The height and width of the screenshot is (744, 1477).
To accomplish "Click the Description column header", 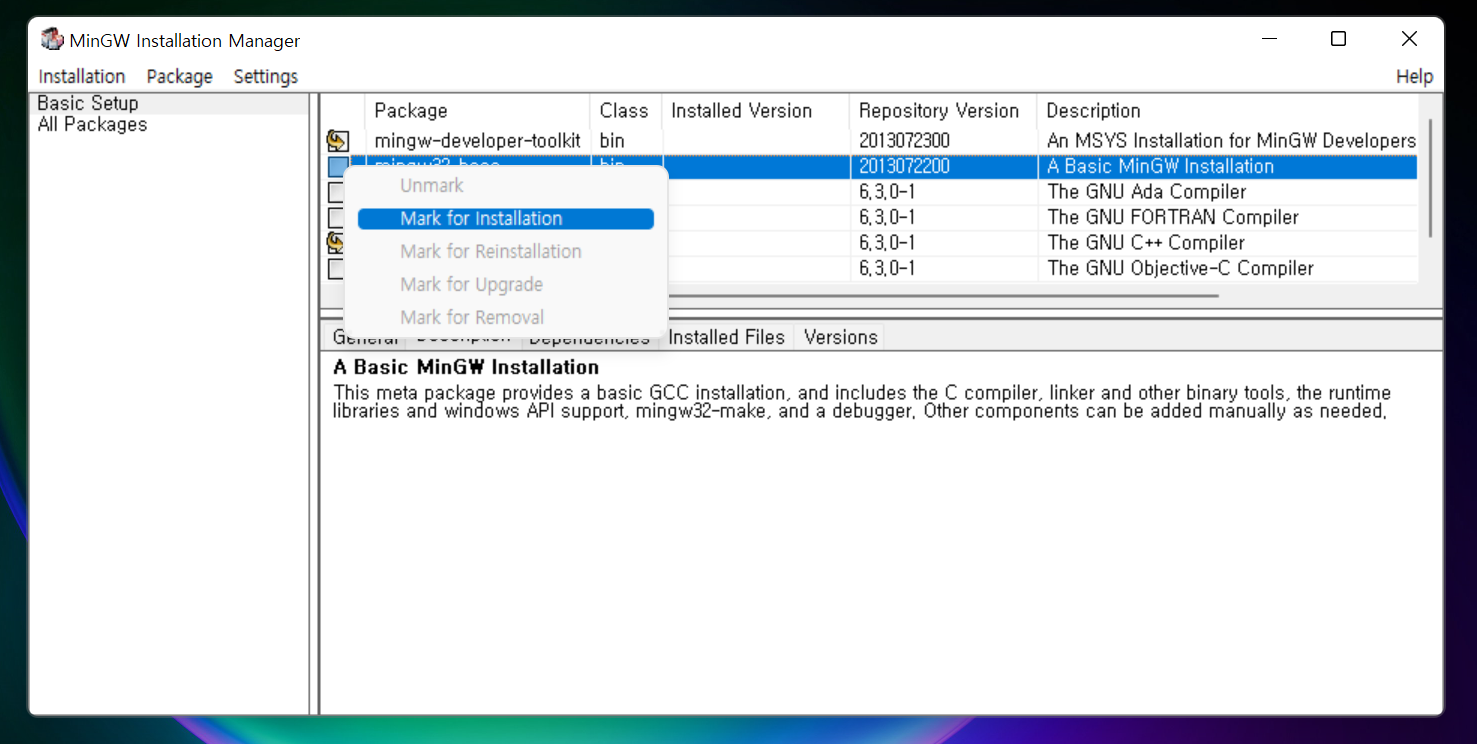I will coord(1228,111).
